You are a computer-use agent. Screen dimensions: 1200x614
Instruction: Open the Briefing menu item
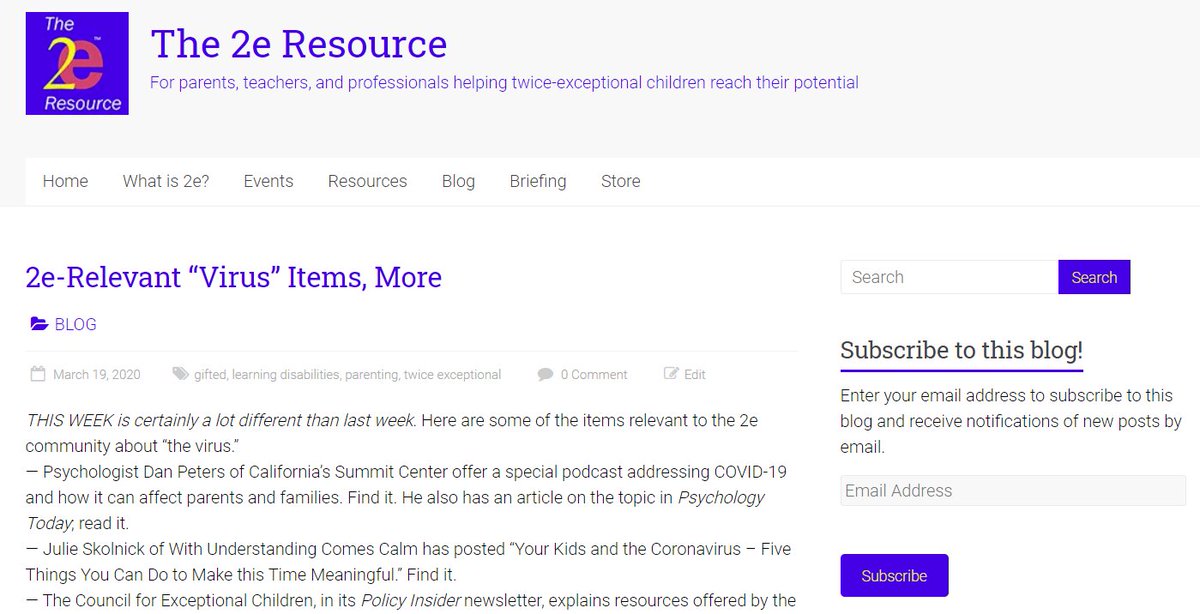[538, 181]
